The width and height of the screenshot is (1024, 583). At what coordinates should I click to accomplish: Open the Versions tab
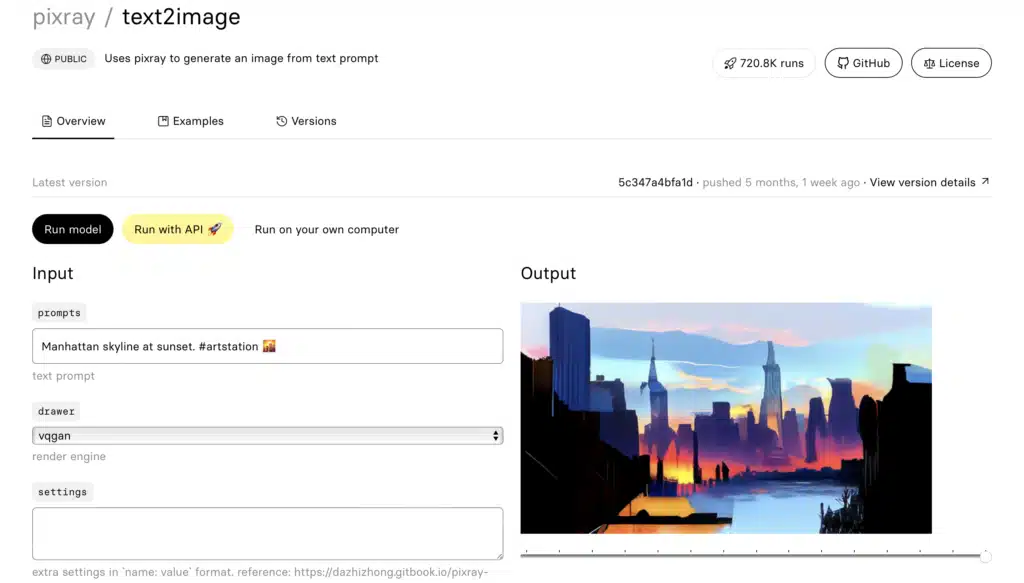(306, 121)
